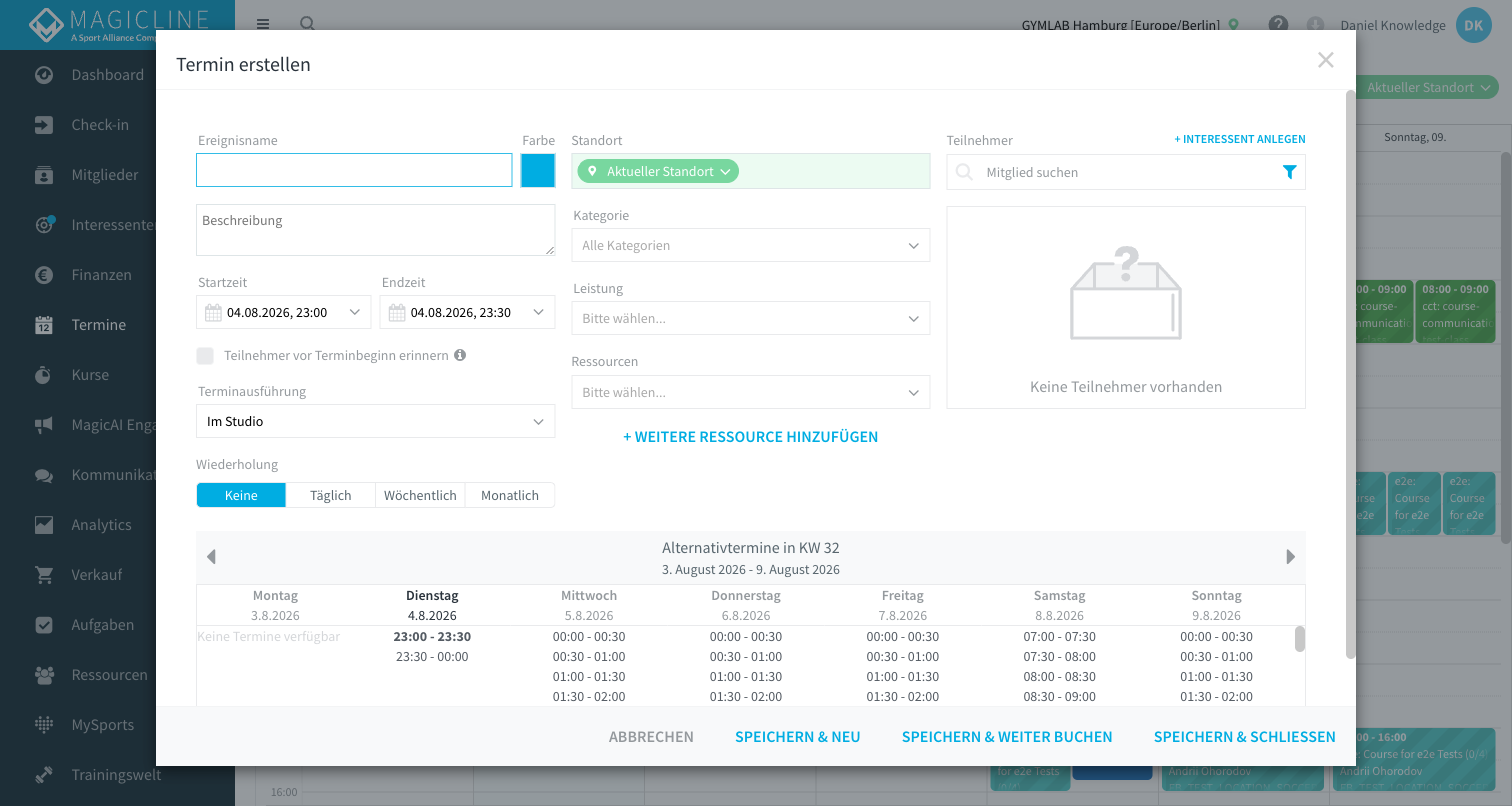Viewport: 1512px width, 806px height.
Task: Click + INTERESSENT ANLEGEN link
Action: tap(1240, 139)
